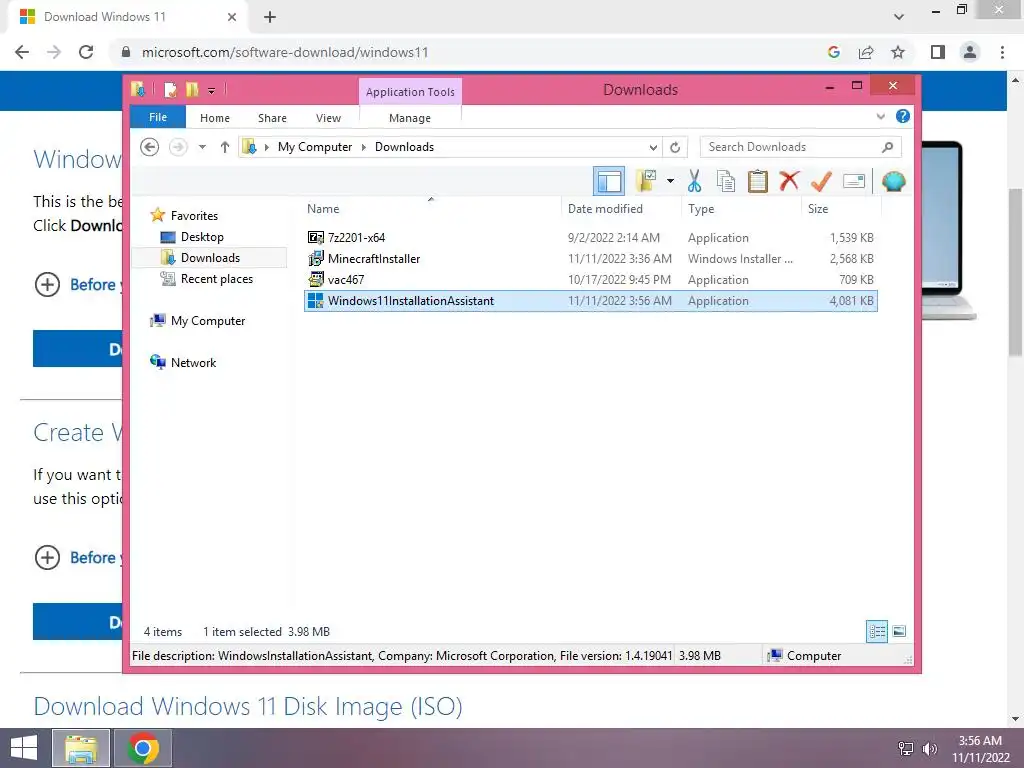1024x768 pixels.
Task: Click the New folder quick access icon
Action: coord(192,89)
